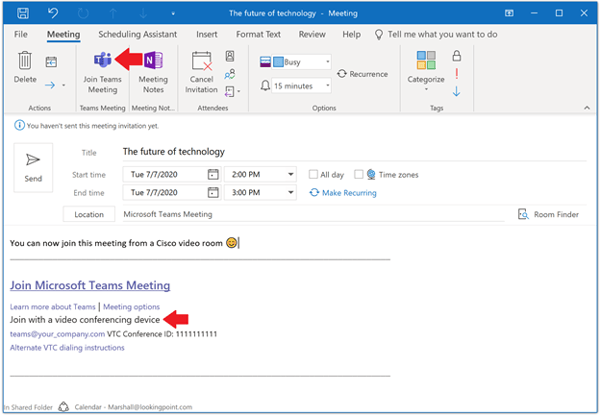Check the Time zones checkbox
The height and width of the screenshot is (415, 600).
point(359,174)
